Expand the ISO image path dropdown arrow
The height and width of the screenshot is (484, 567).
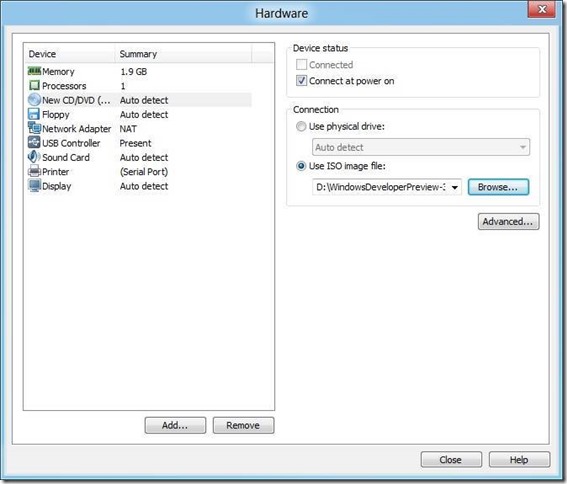coord(455,187)
